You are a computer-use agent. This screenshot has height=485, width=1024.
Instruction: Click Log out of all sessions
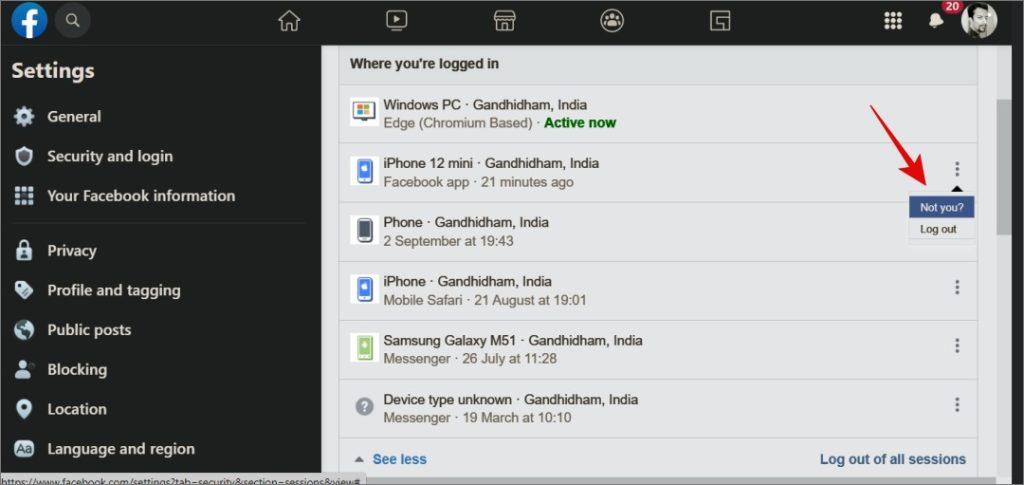click(893, 460)
